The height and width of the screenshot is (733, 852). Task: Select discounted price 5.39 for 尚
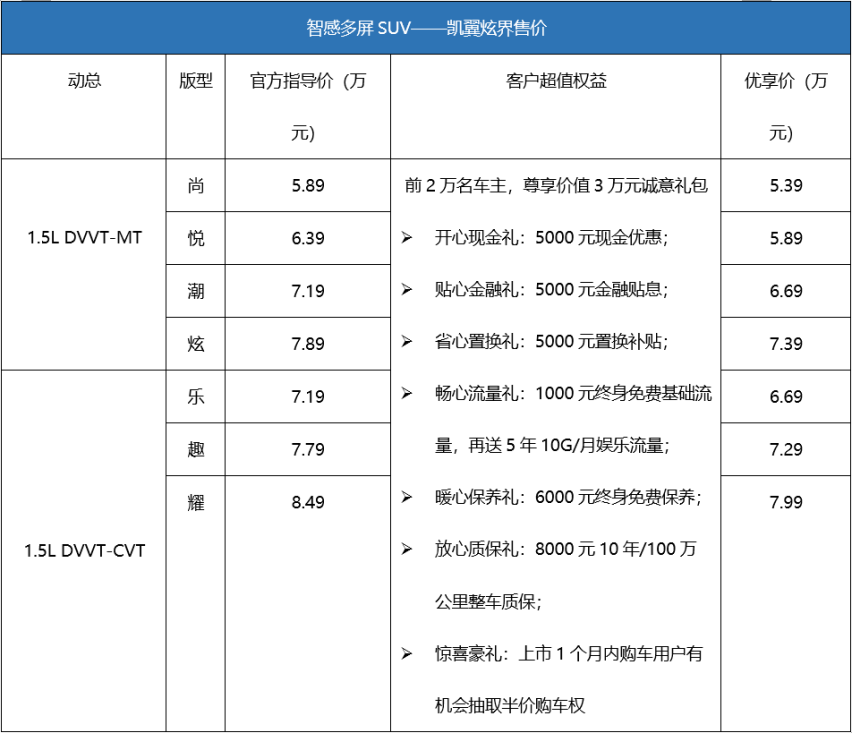(x=786, y=185)
